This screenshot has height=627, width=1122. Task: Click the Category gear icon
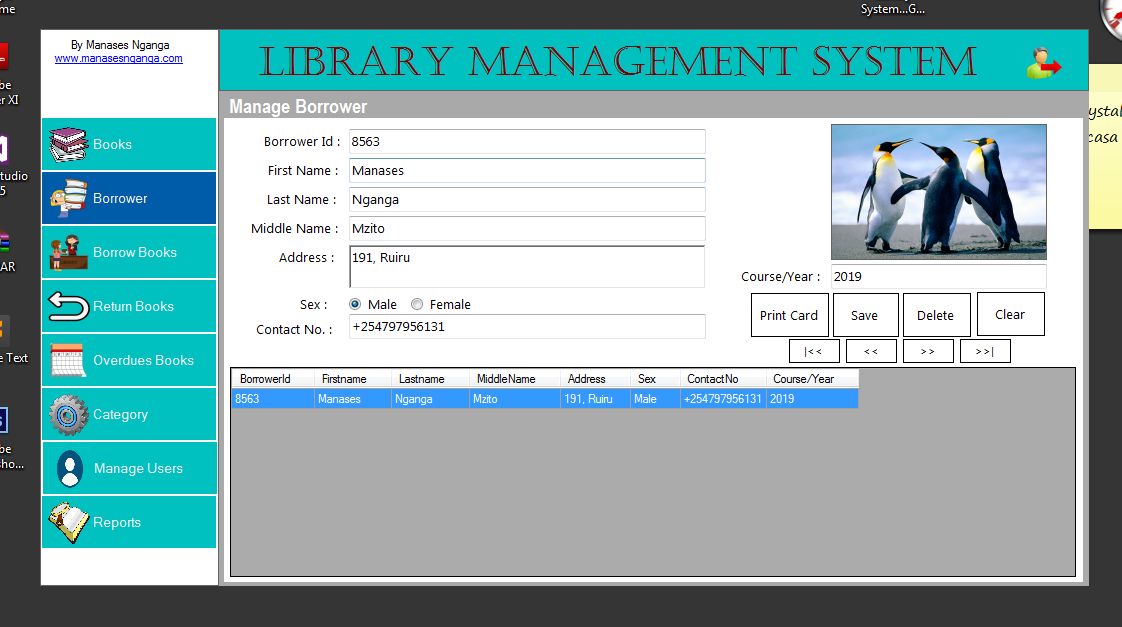click(x=68, y=415)
